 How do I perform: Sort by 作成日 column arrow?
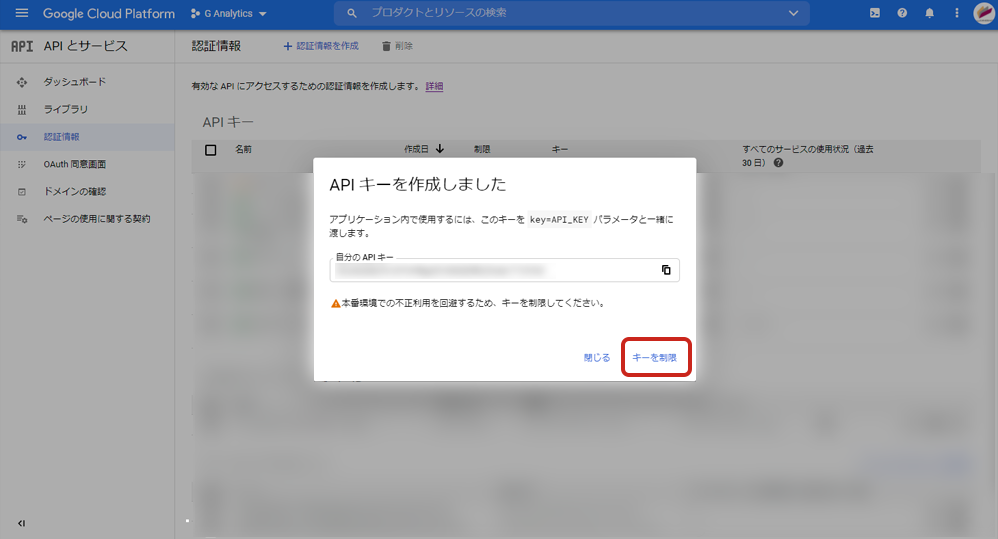pyautogui.click(x=439, y=149)
